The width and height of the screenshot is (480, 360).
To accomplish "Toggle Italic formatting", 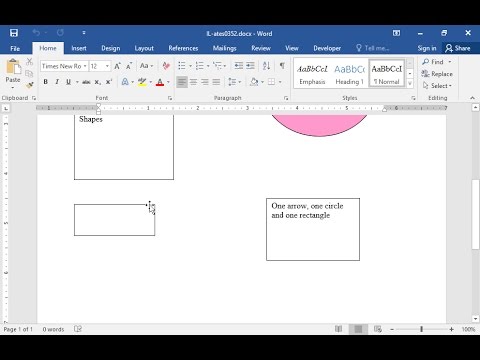I will pos(57,82).
